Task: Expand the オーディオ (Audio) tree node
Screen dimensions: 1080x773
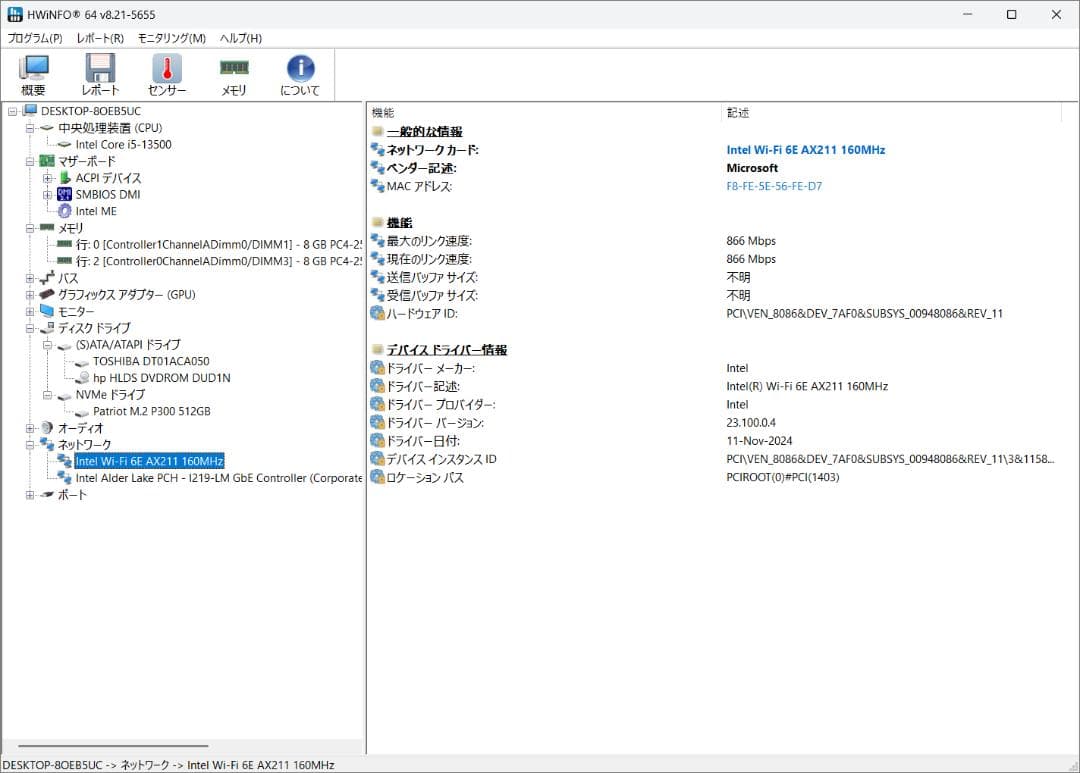Action: [30, 428]
